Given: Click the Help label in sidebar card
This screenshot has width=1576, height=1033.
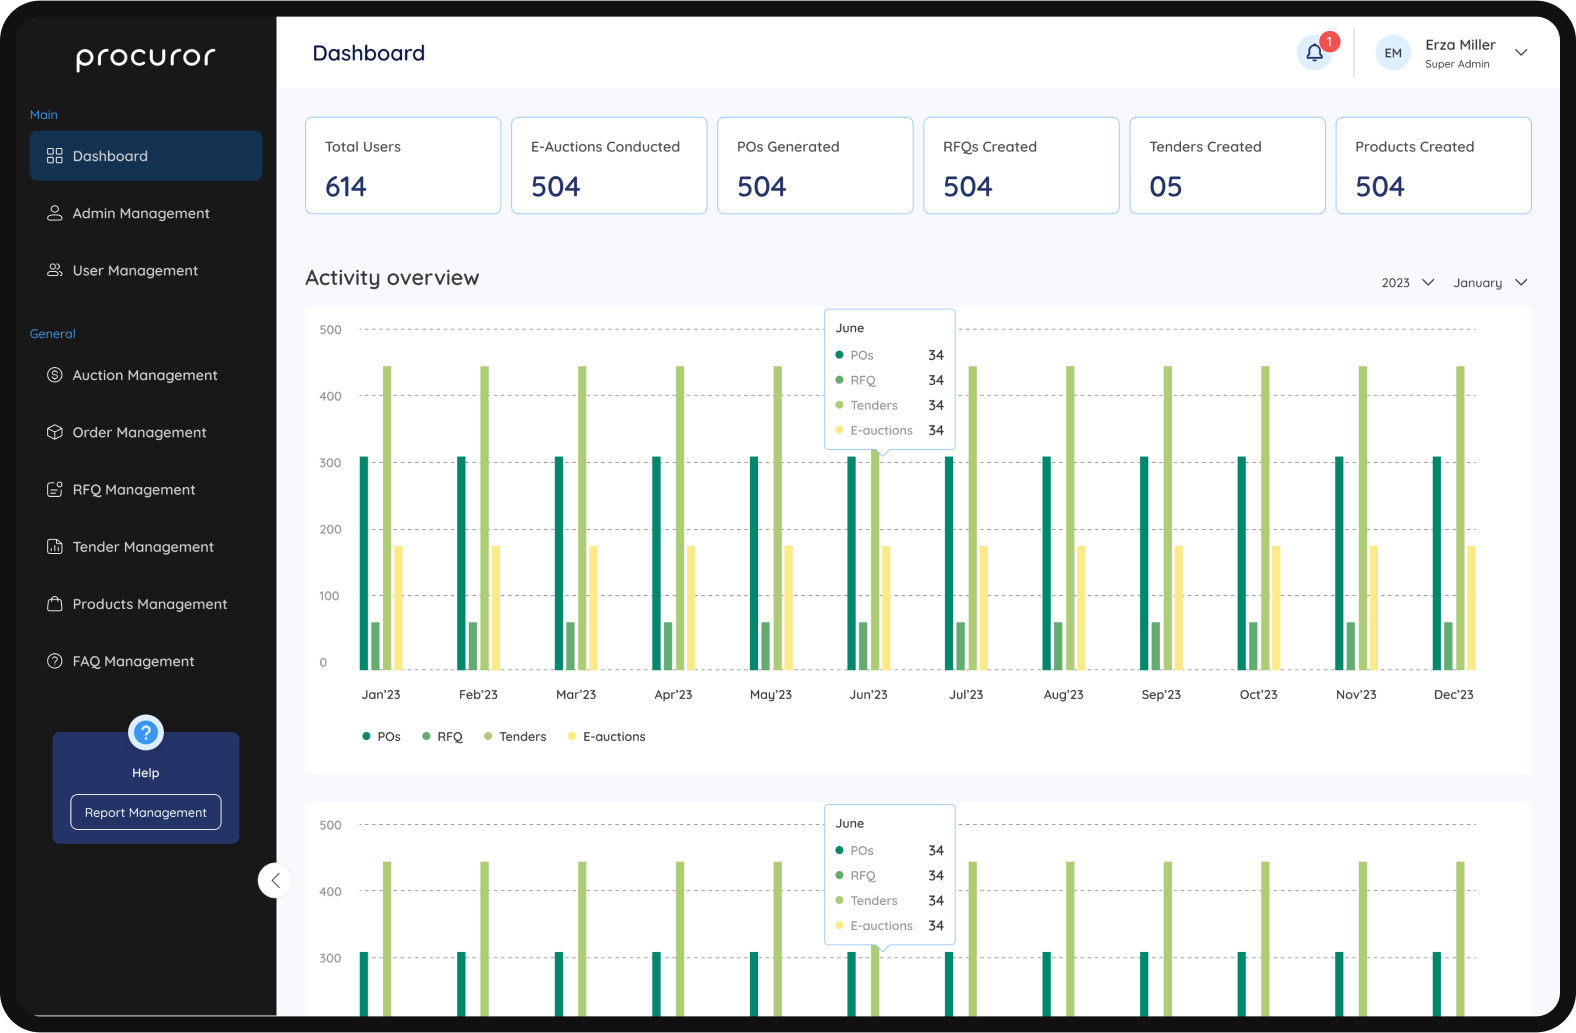Looking at the screenshot, I should pyautogui.click(x=146, y=773).
